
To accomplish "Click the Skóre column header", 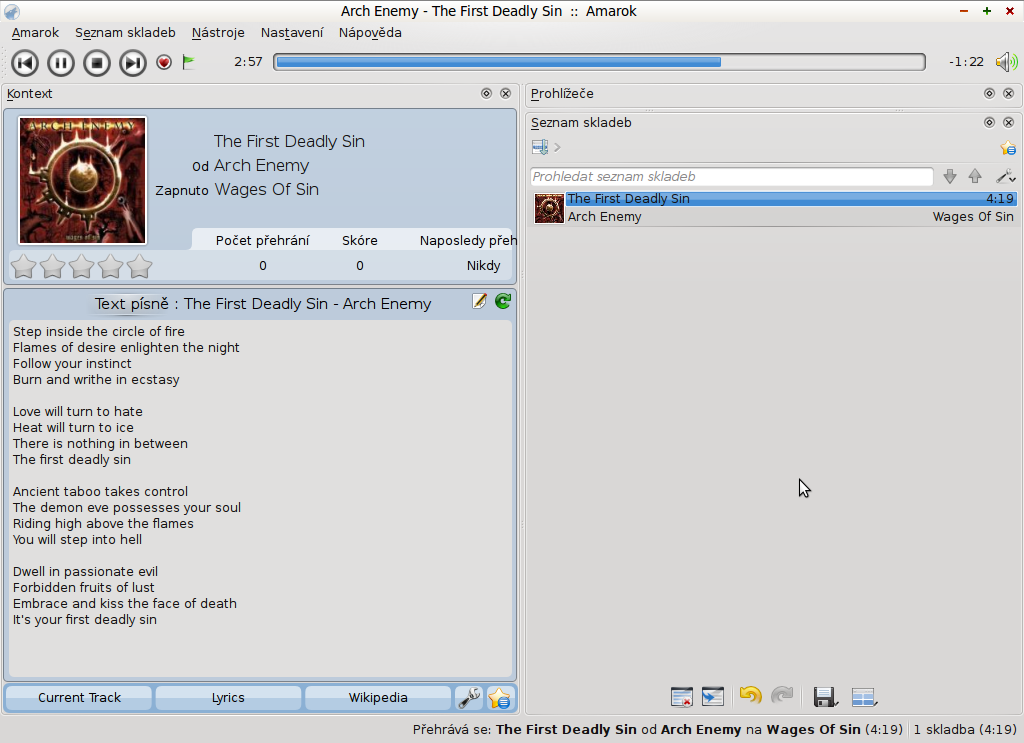I will click(360, 240).
